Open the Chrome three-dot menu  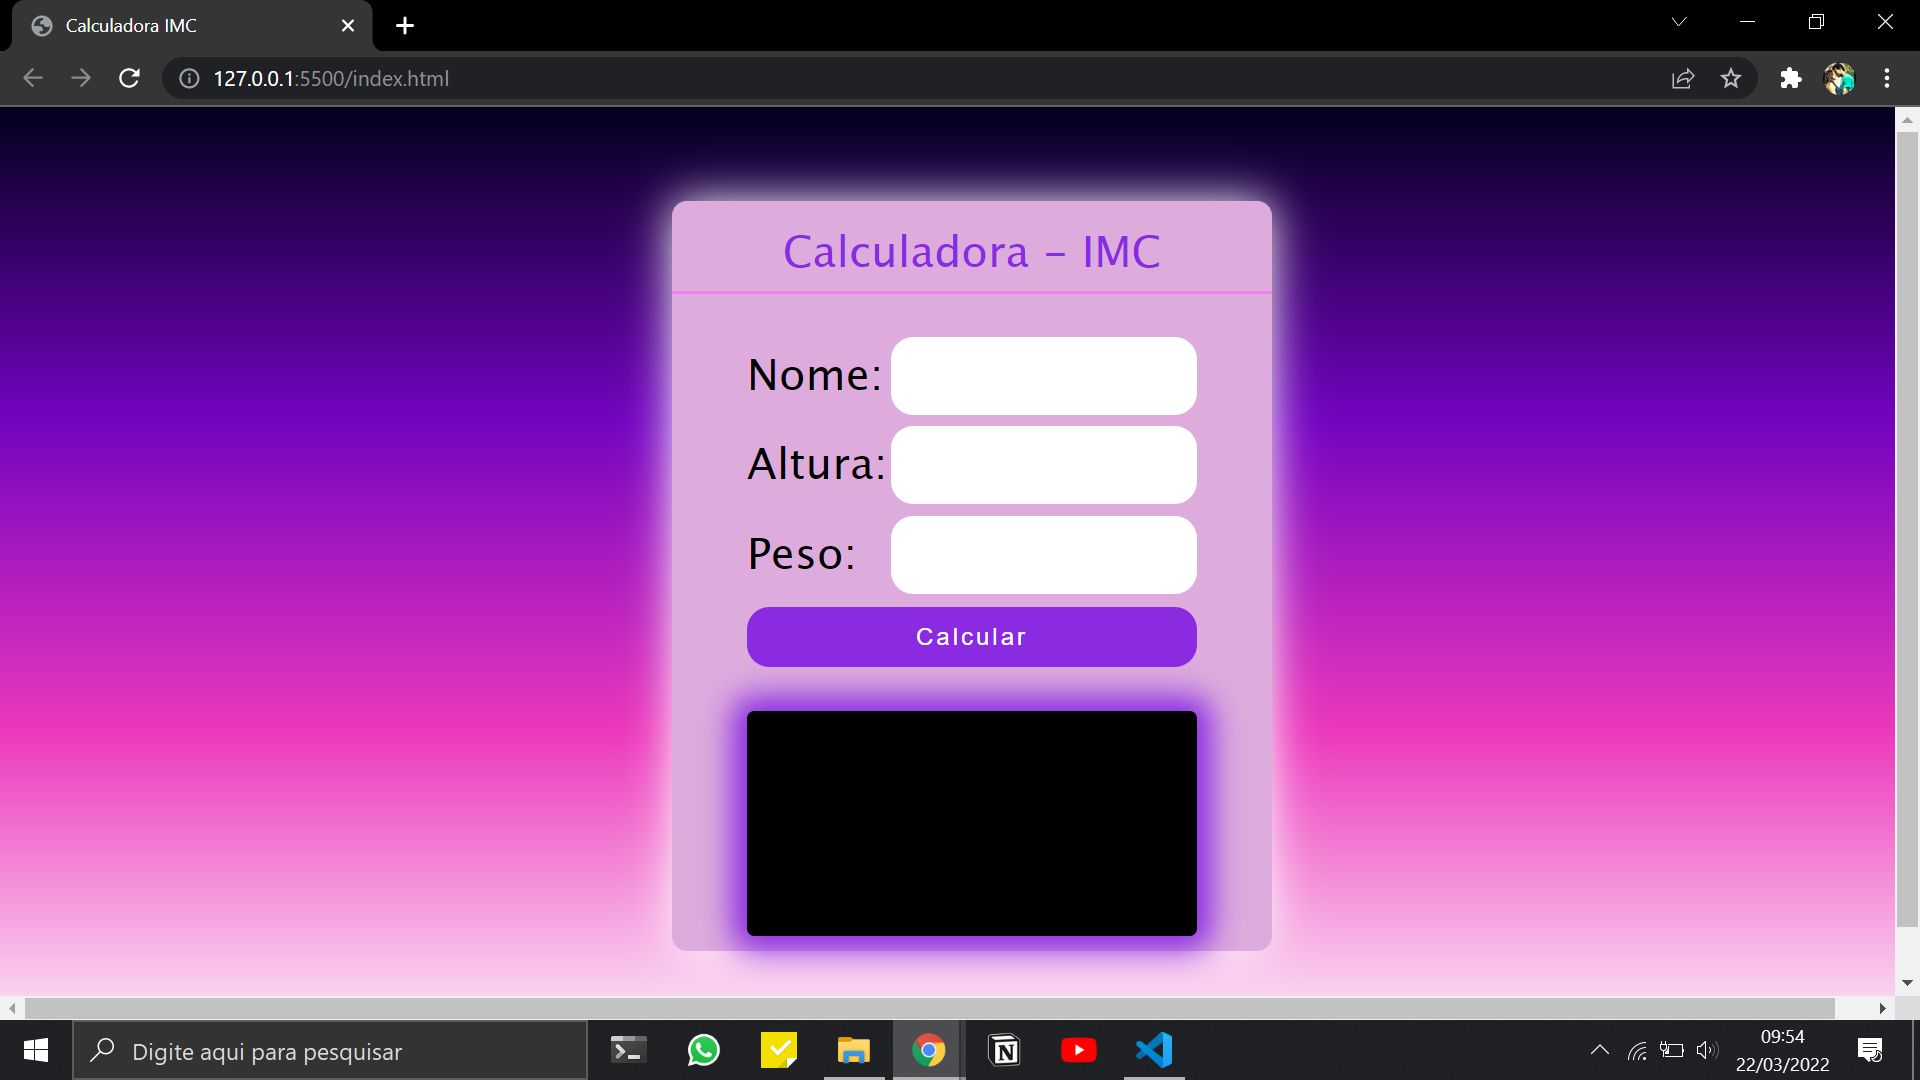[x=1888, y=78]
